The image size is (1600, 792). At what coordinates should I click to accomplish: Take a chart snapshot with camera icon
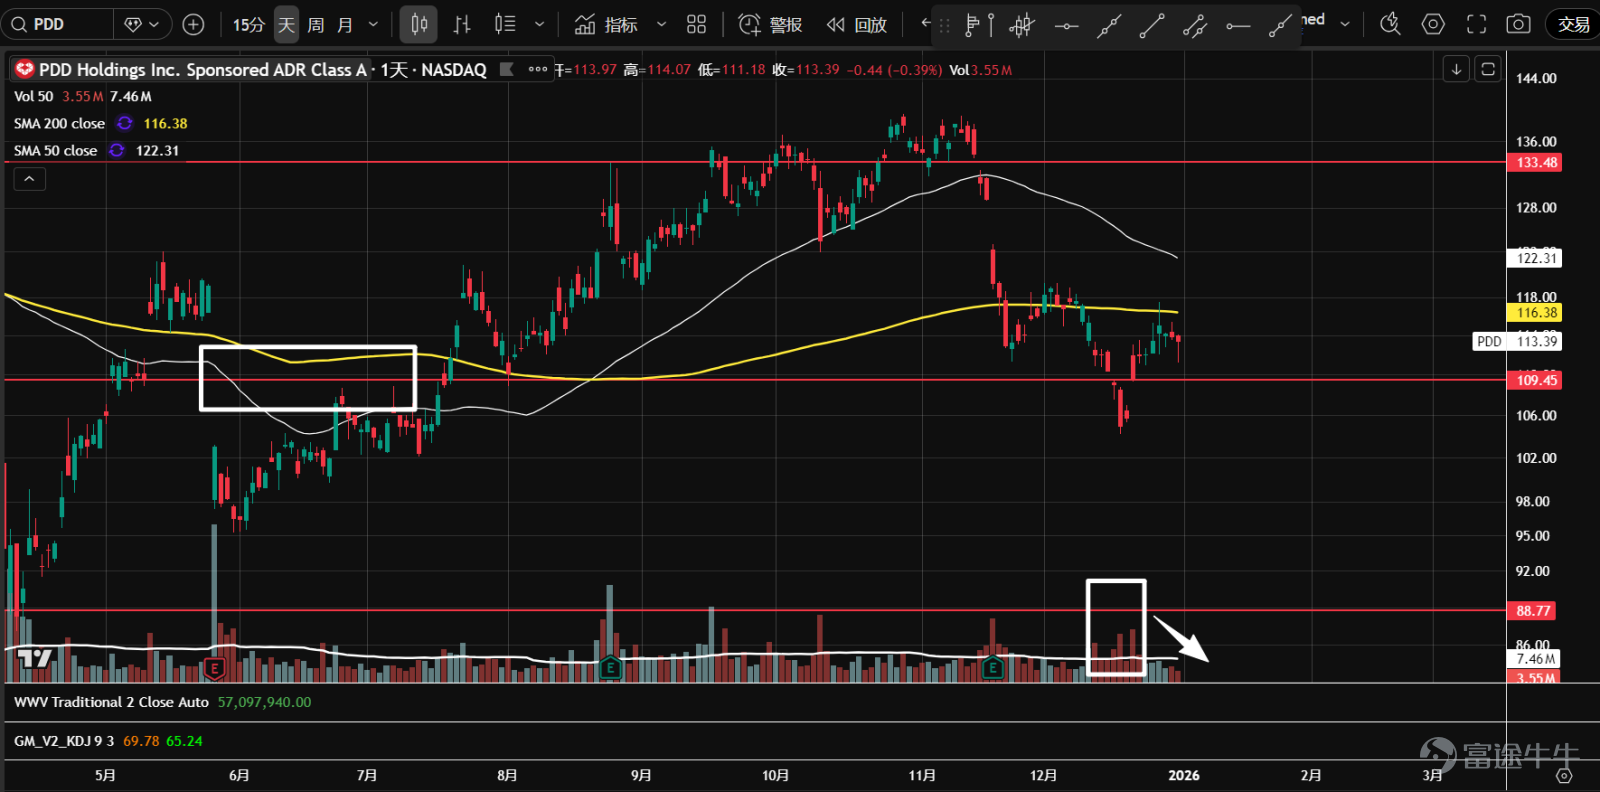tap(1518, 24)
